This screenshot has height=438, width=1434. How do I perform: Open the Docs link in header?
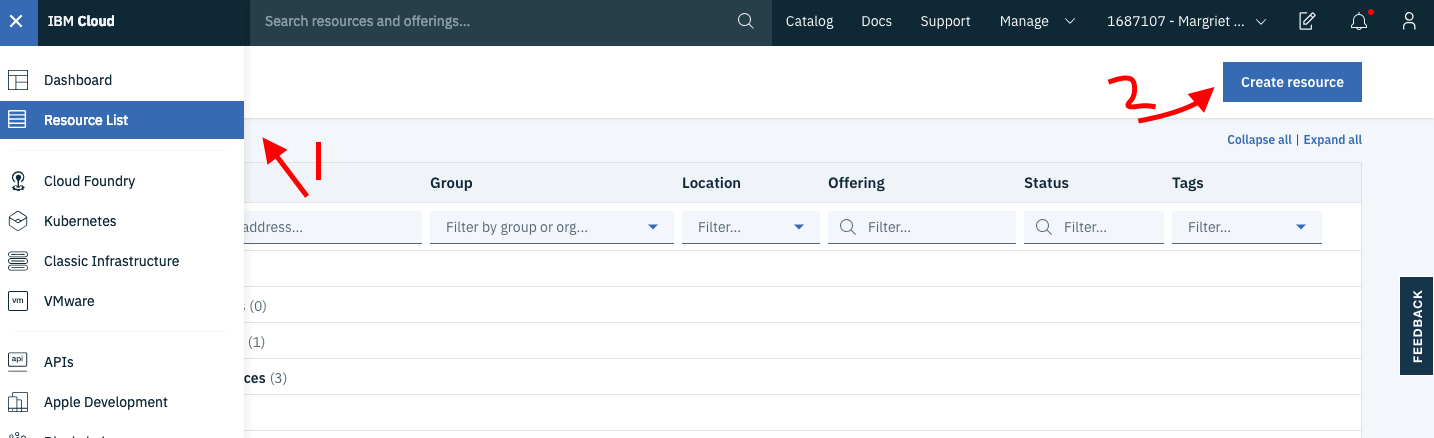pyautogui.click(x=876, y=21)
